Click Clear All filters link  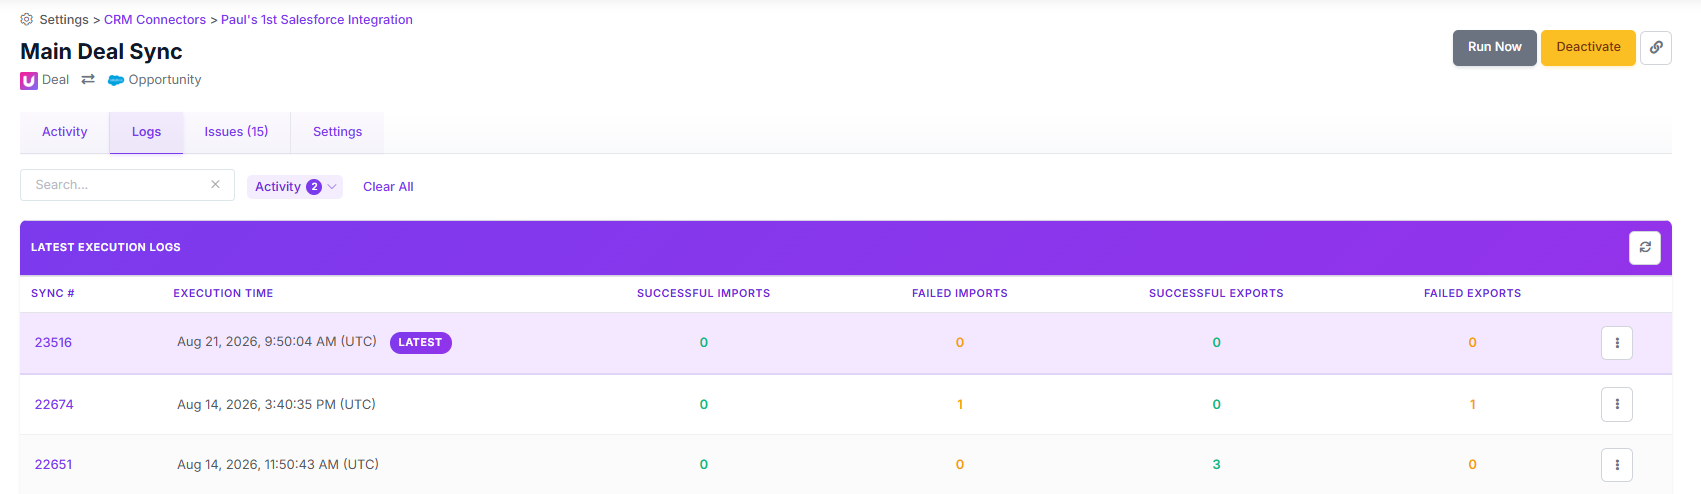(388, 187)
